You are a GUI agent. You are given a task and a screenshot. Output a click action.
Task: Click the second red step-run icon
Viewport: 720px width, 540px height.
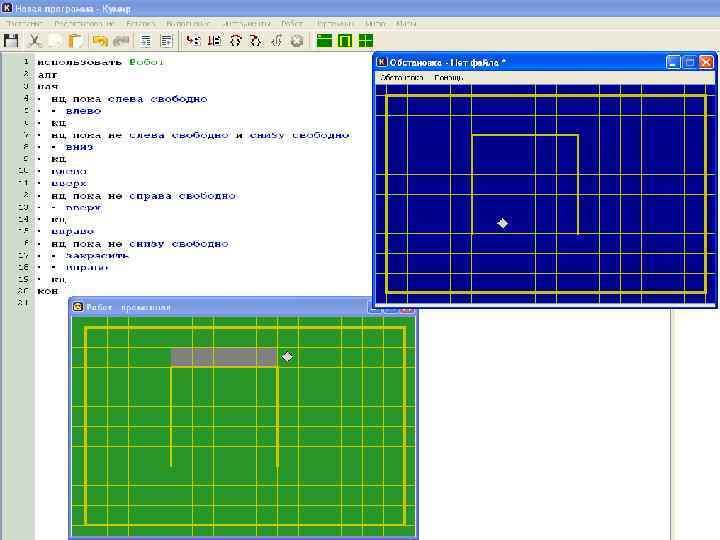tap(214, 40)
